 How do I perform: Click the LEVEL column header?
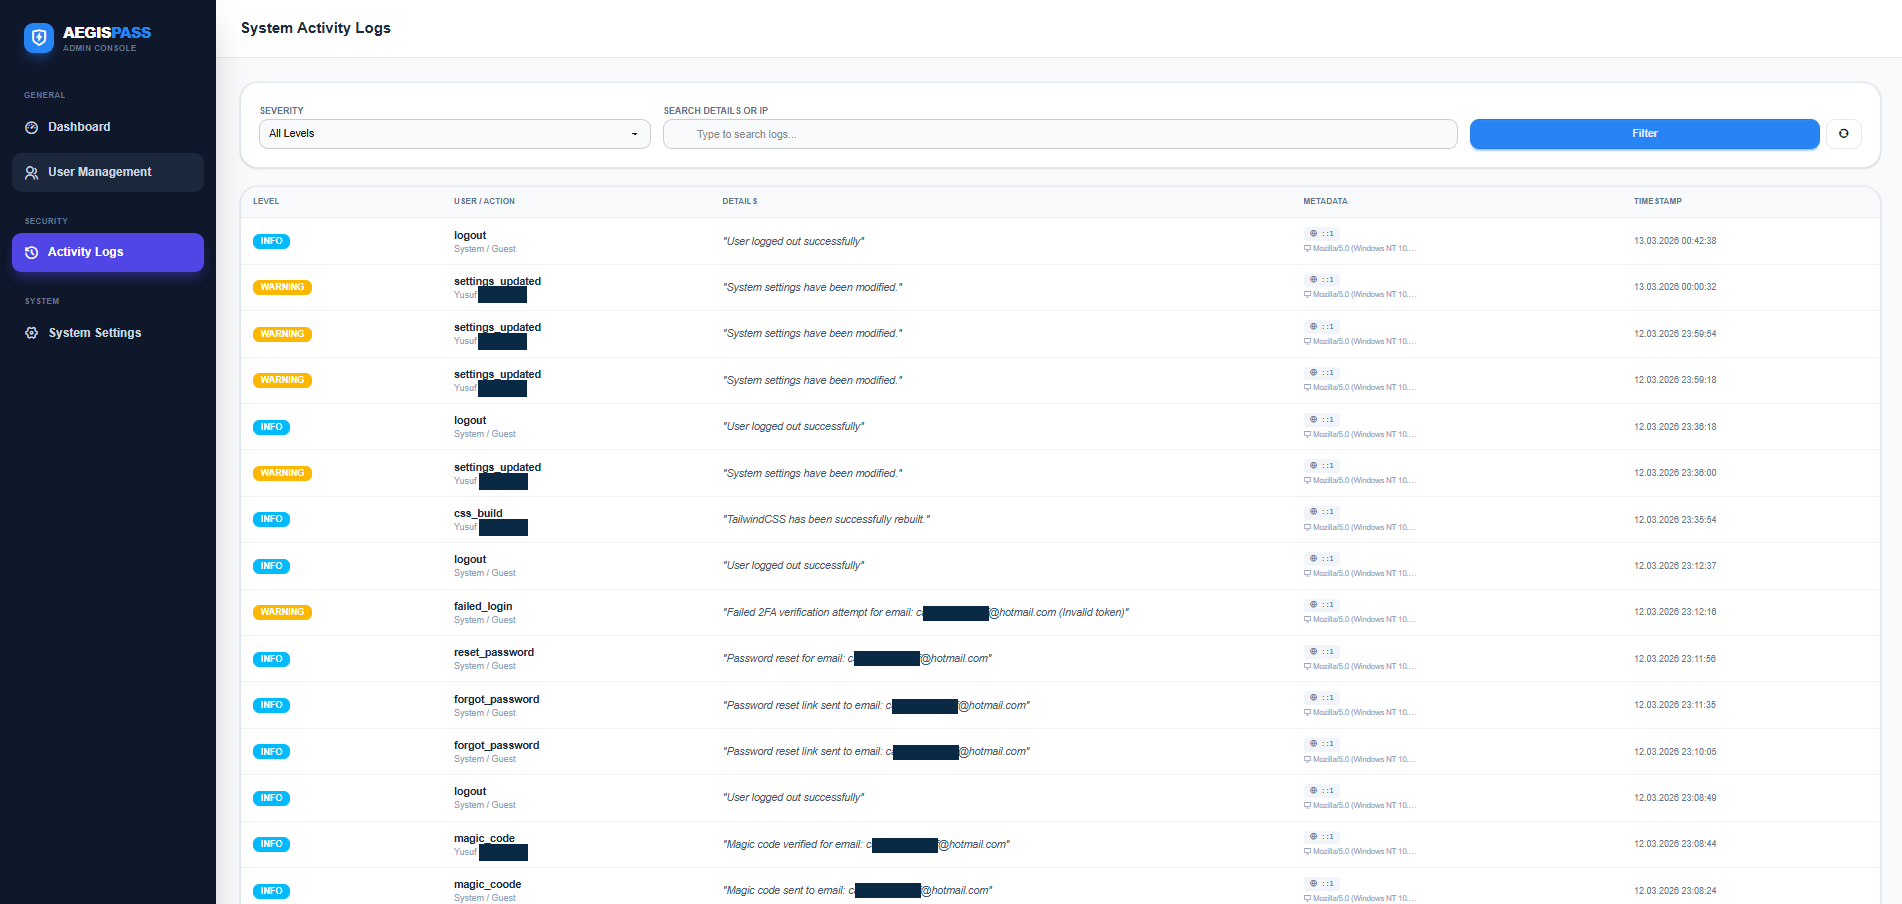click(266, 201)
